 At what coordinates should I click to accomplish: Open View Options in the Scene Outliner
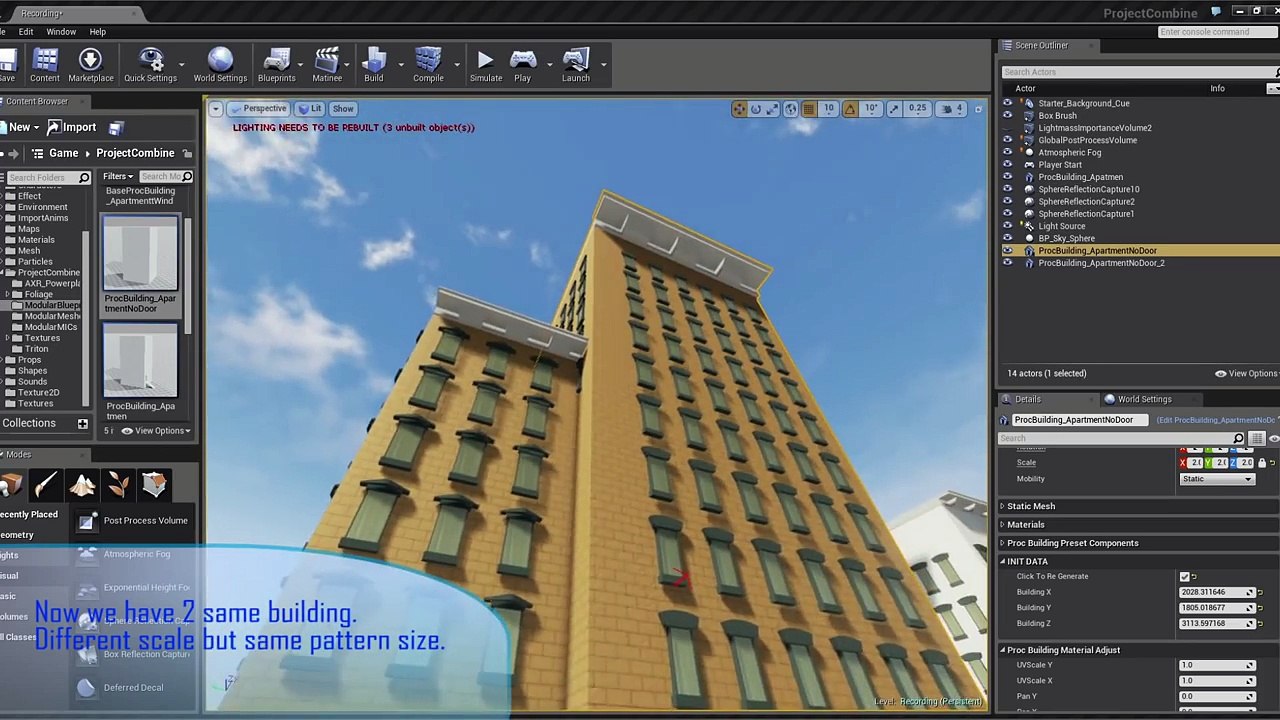click(1247, 374)
